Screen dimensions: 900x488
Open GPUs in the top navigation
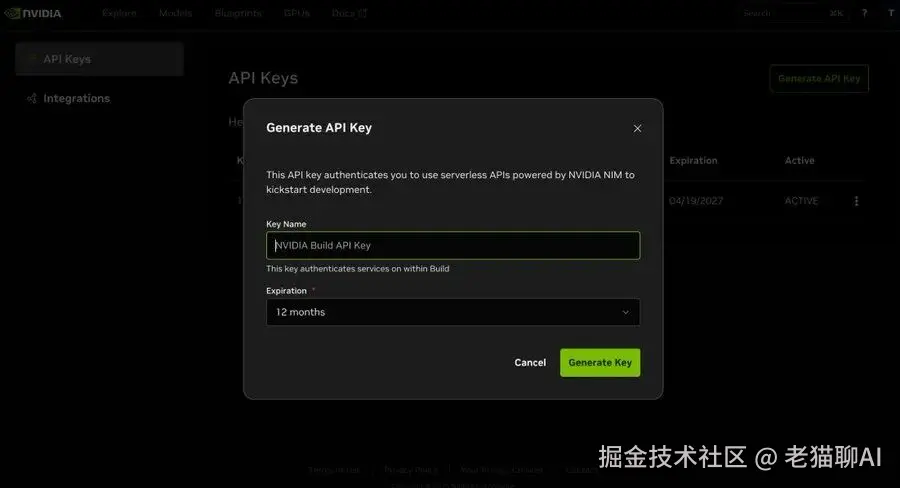(x=297, y=13)
